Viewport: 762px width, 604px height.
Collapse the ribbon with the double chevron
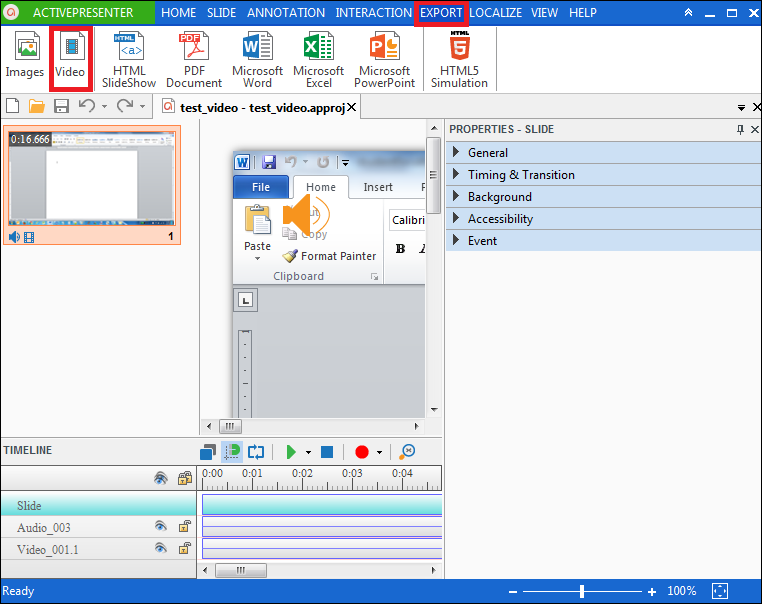click(688, 13)
